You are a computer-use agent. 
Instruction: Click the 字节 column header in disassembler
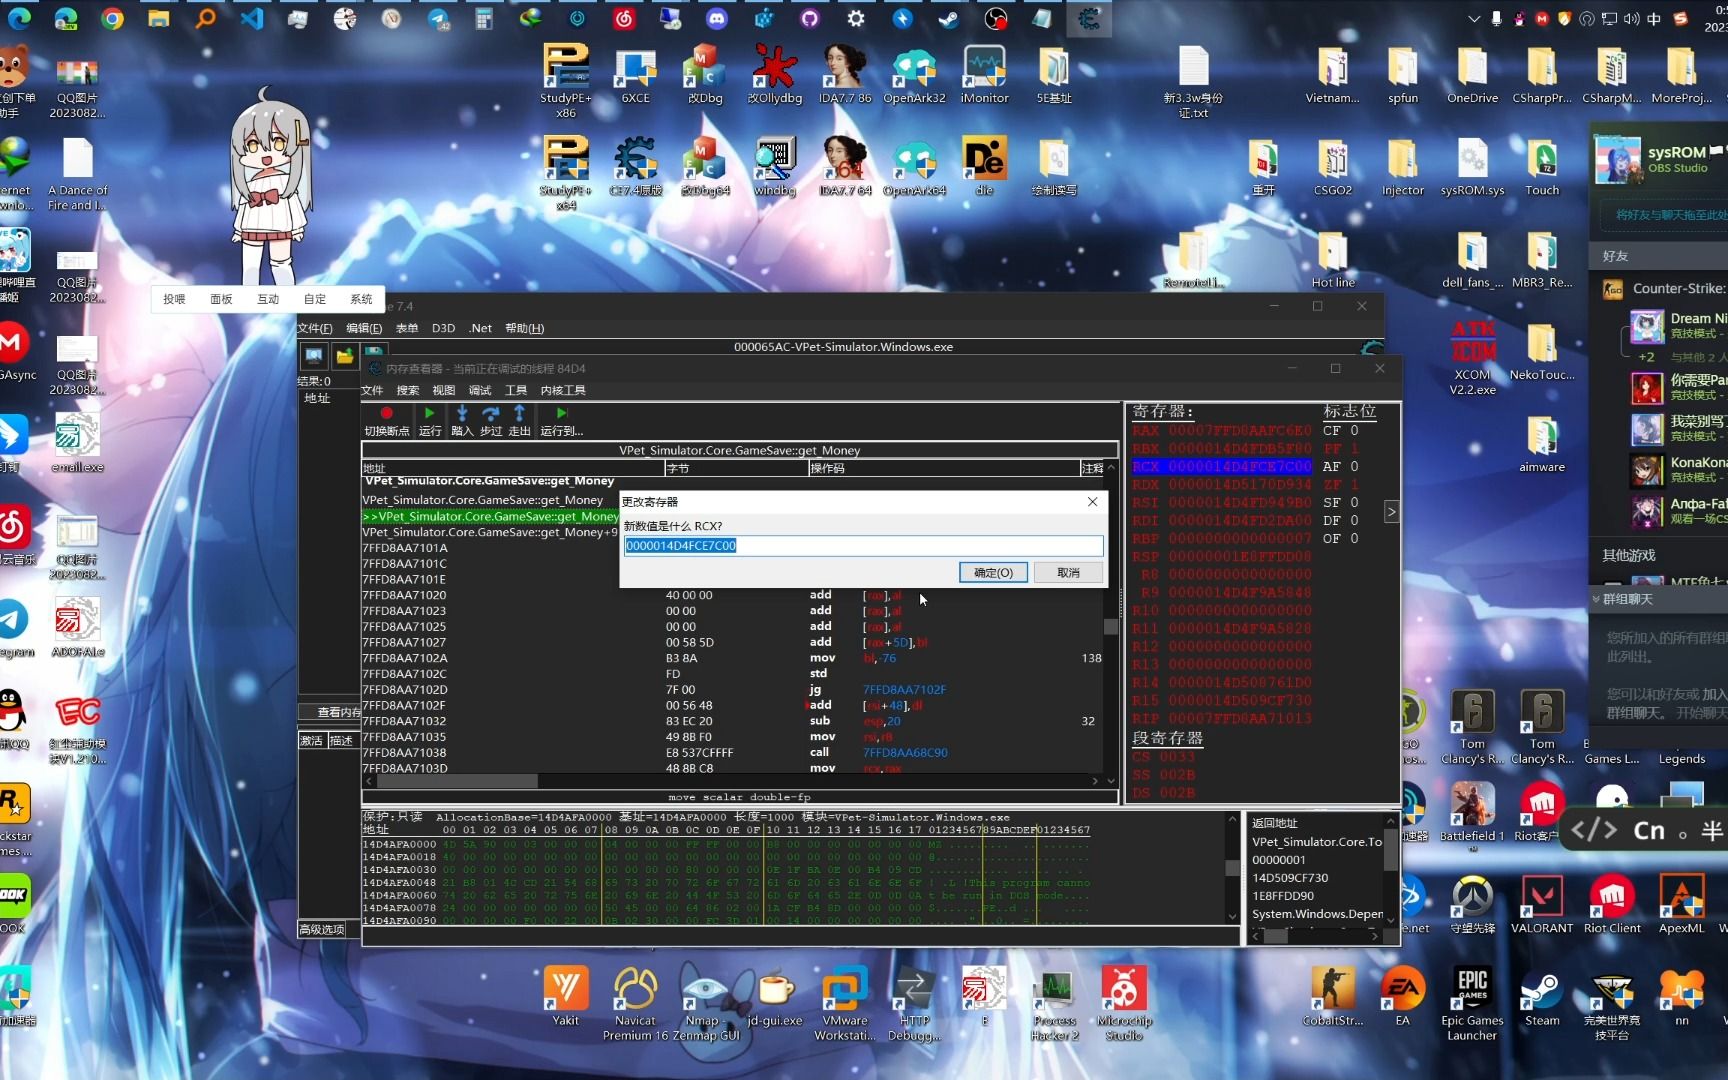click(736, 468)
